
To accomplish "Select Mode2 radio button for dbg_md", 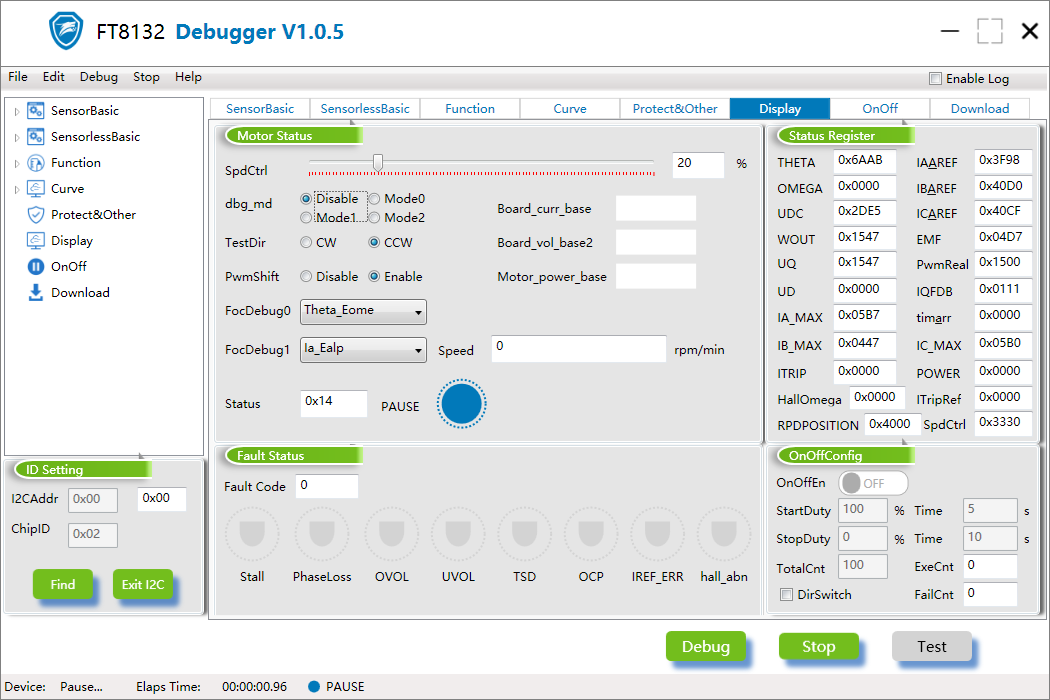I will (x=374, y=218).
